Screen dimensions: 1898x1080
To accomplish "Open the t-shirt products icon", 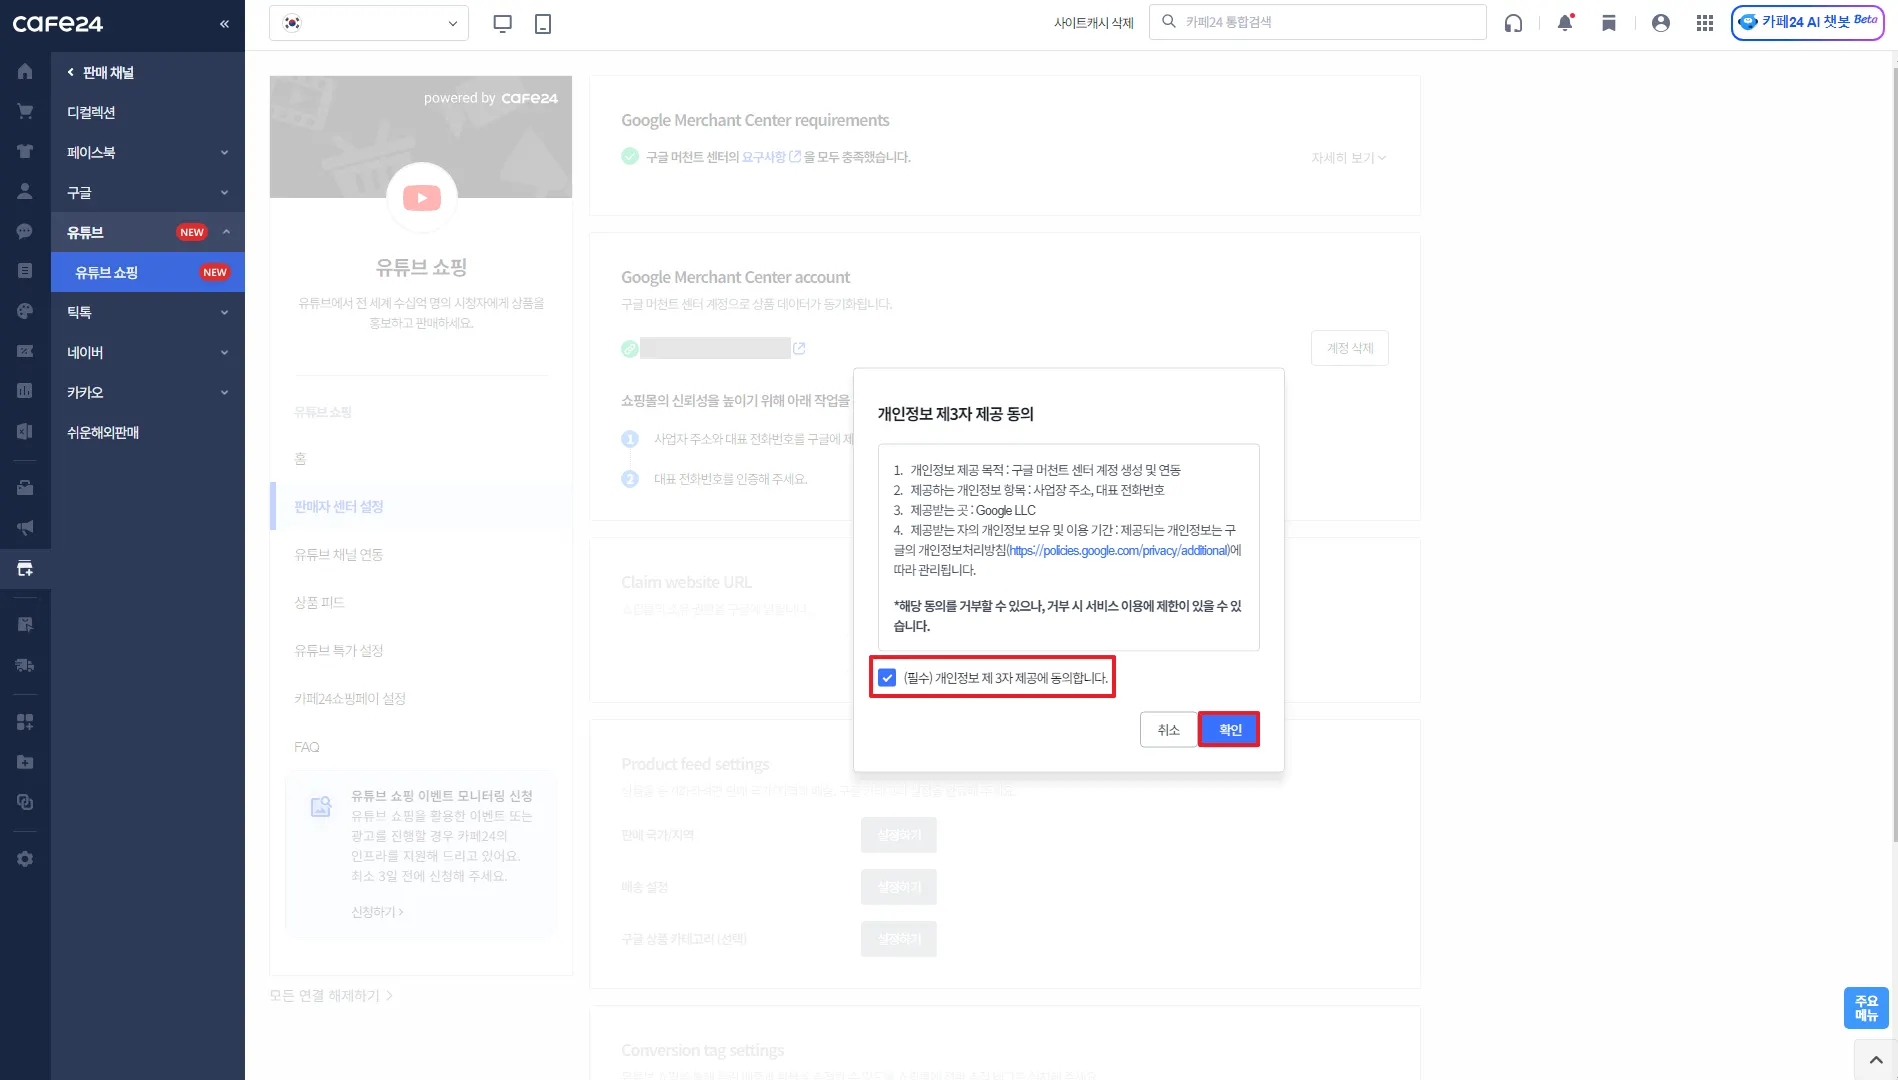I will [x=25, y=151].
